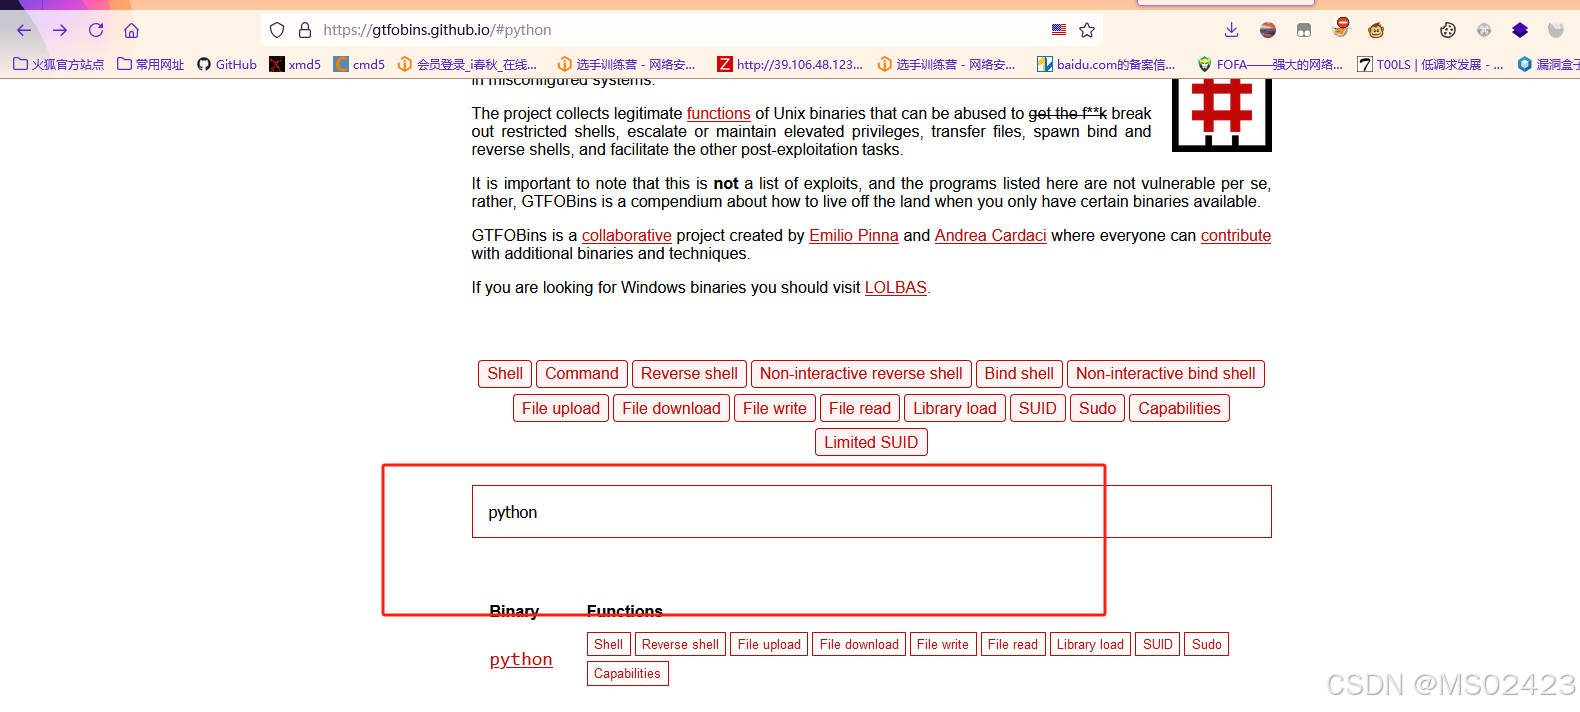Filter by Capabilities function
Viewport: 1580px width, 712px height.
pos(1179,408)
